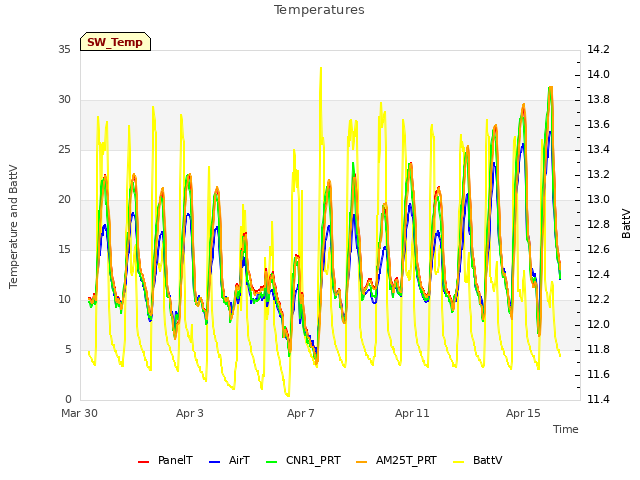
Task: Click the orange AM25T_PRT legend swatch
Action: pyautogui.click(x=362, y=462)
